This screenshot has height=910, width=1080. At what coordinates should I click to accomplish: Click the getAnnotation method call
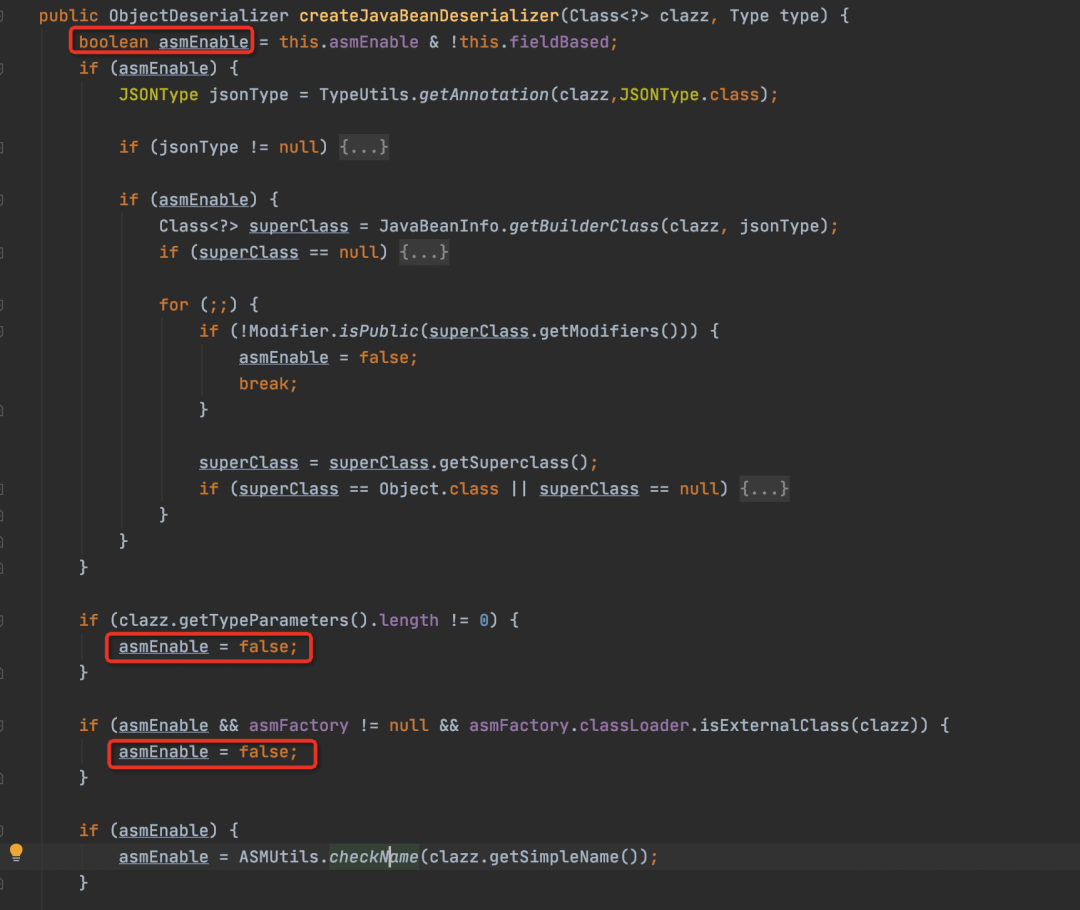click(x=484, y=94)
